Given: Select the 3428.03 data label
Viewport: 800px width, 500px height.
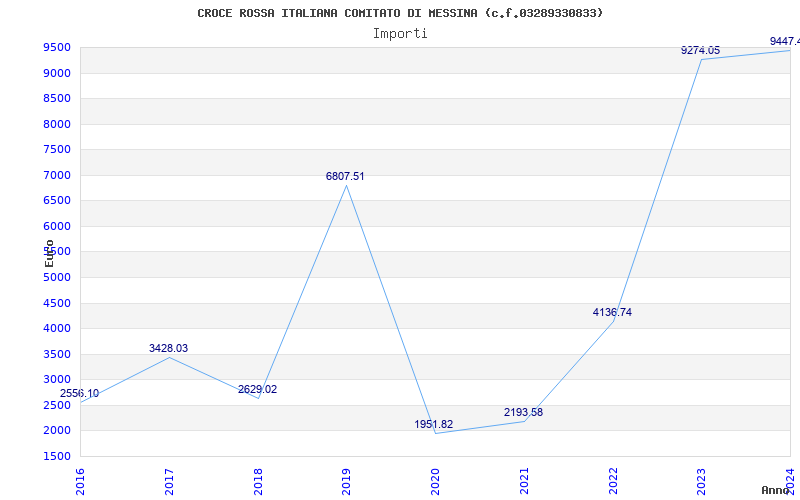Looking at the screenshot, I should (168, 348).
